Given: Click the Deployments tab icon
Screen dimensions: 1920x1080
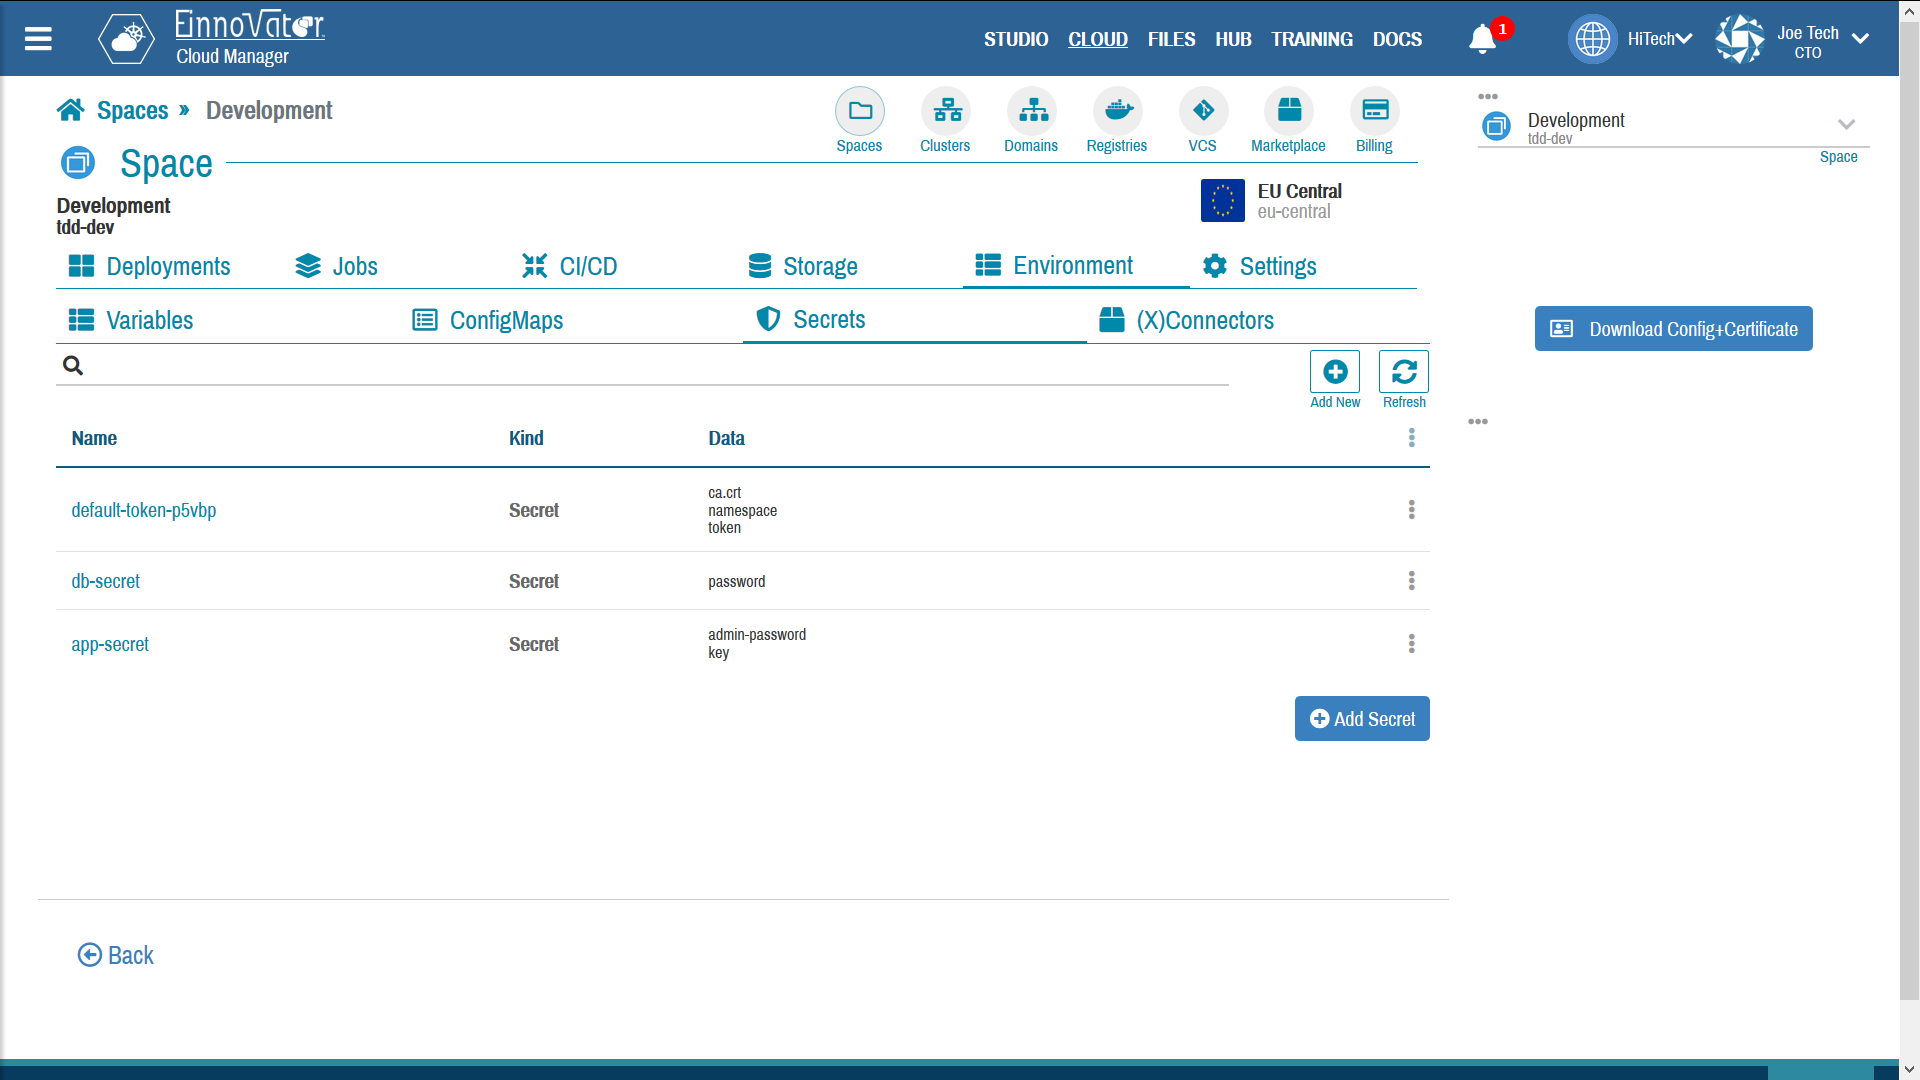Looking at the screenshot, I should (82, 264).
